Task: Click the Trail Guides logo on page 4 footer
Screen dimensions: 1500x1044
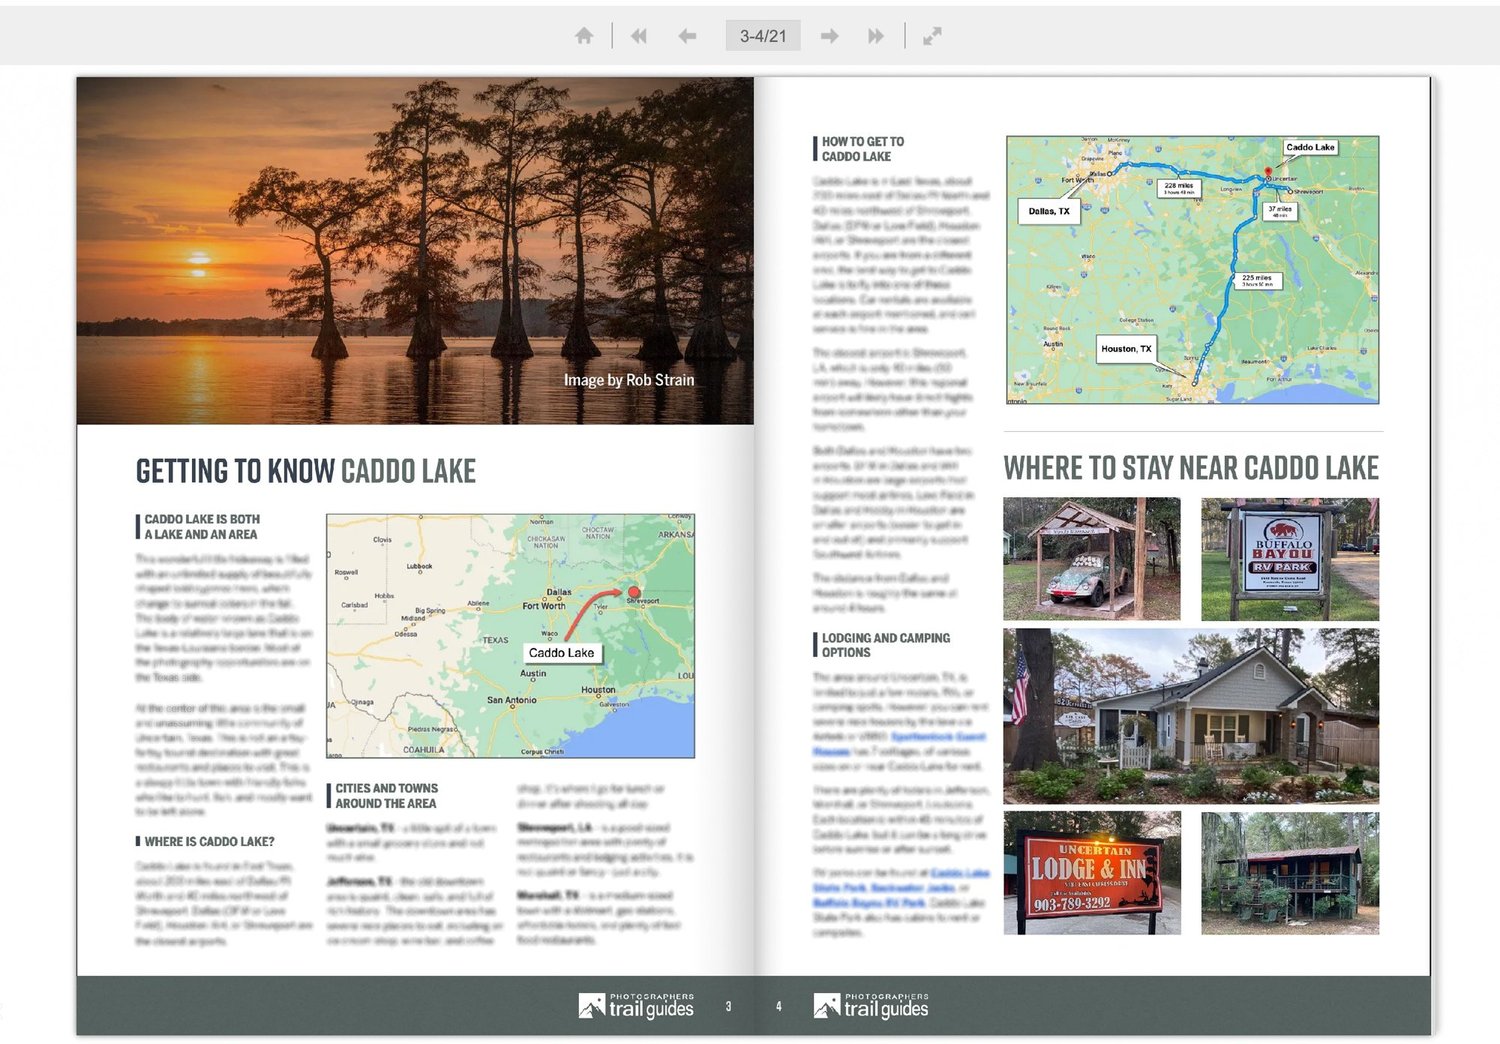Action: [x=870, y=1004]
